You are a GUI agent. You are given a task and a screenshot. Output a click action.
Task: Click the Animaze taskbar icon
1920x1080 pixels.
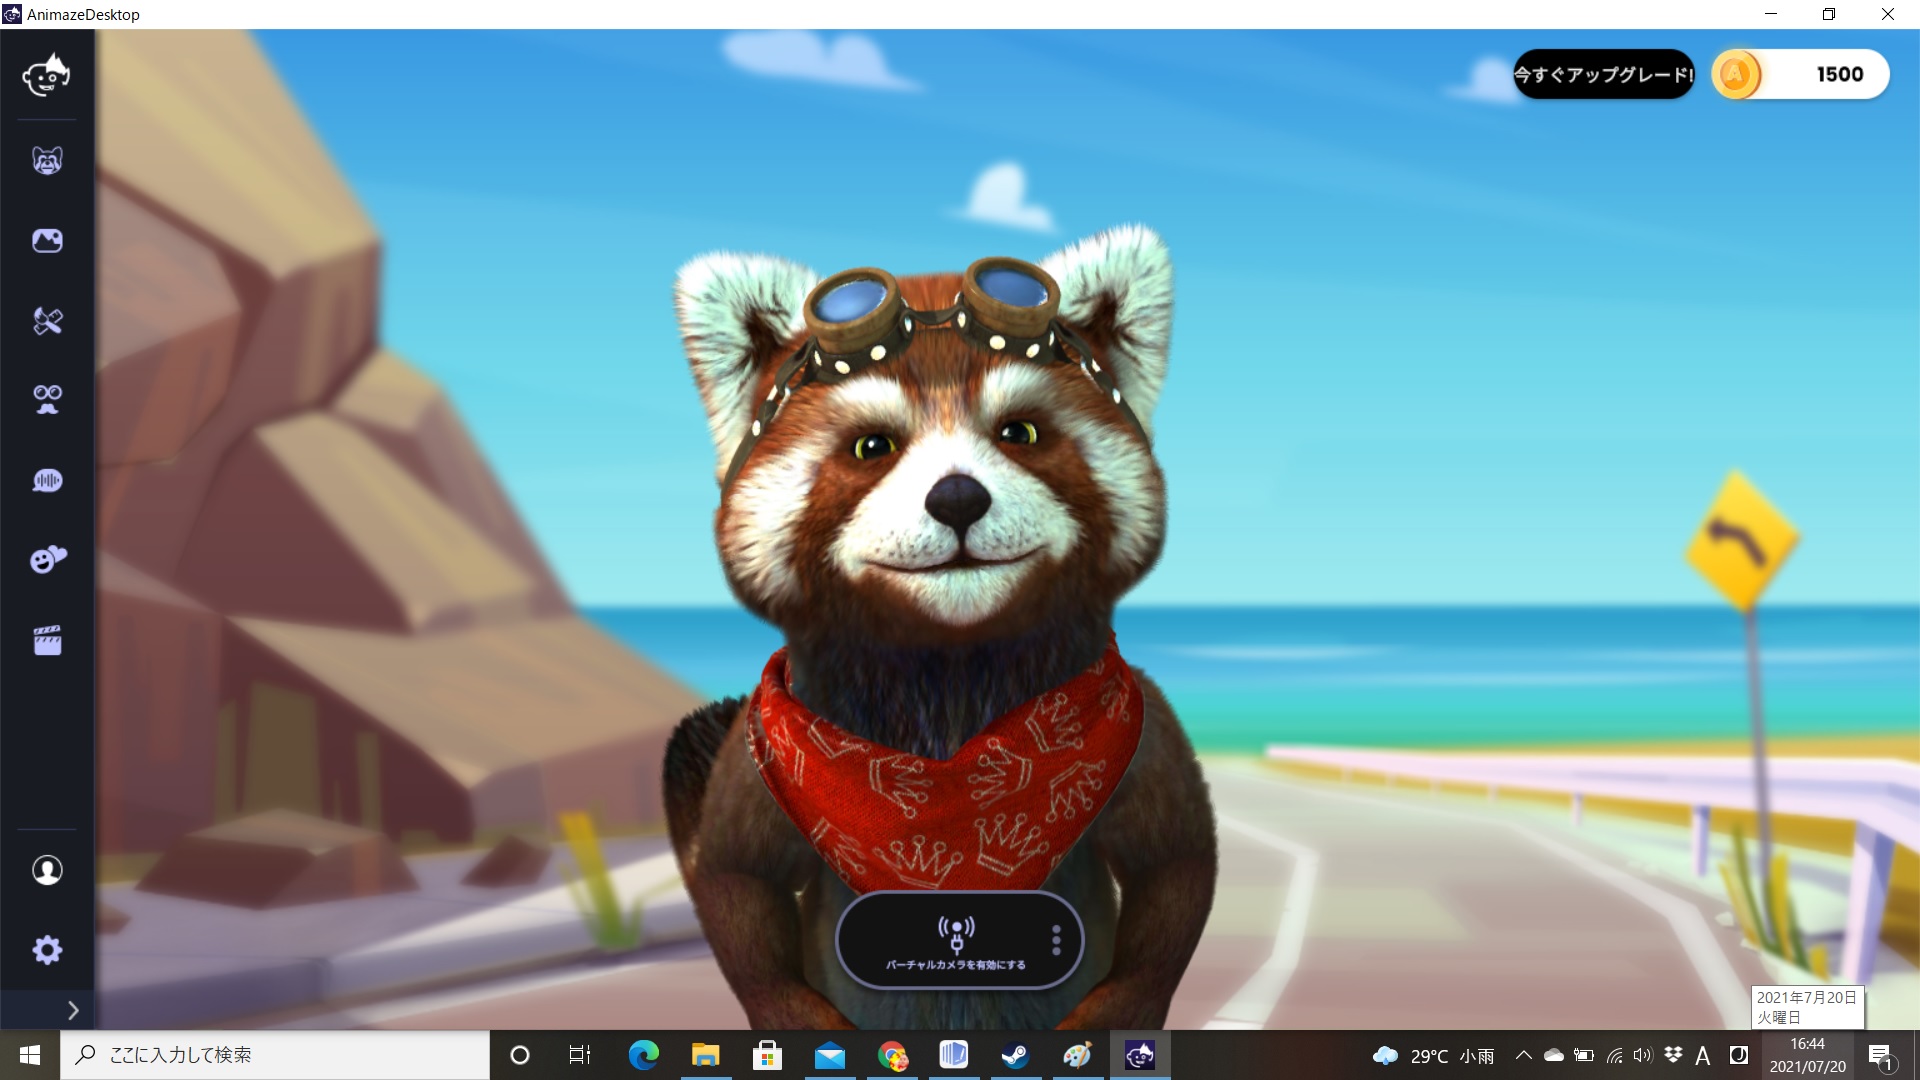point(1139,1055)
